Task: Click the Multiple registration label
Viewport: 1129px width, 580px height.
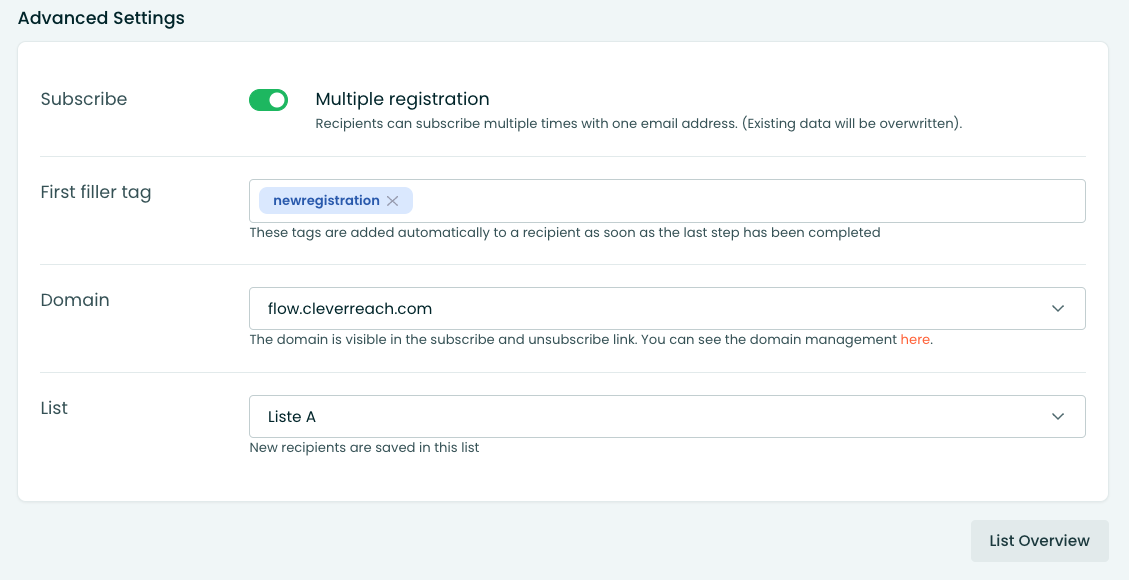Action: pyautogui.click(x=402, y=99)
